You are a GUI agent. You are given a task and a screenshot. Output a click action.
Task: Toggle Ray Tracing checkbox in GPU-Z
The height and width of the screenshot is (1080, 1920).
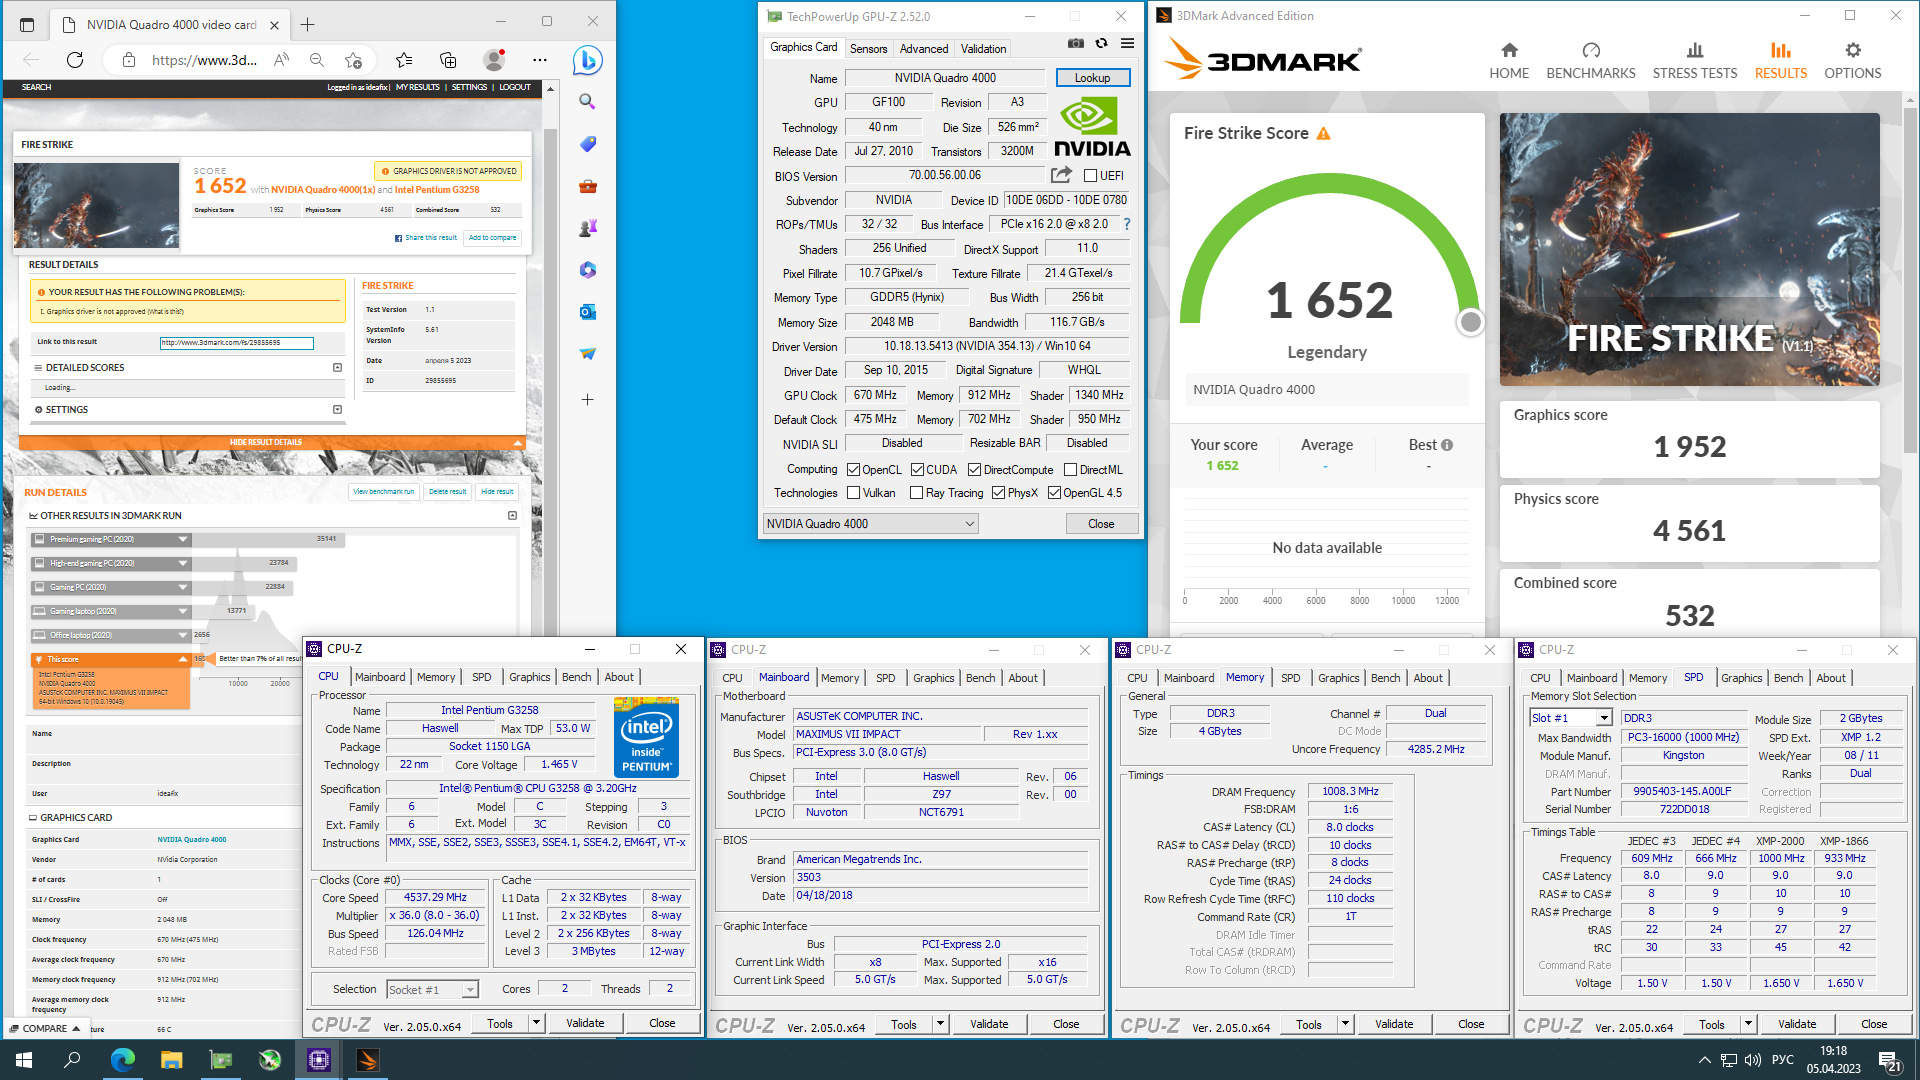[x=916, y=493]
